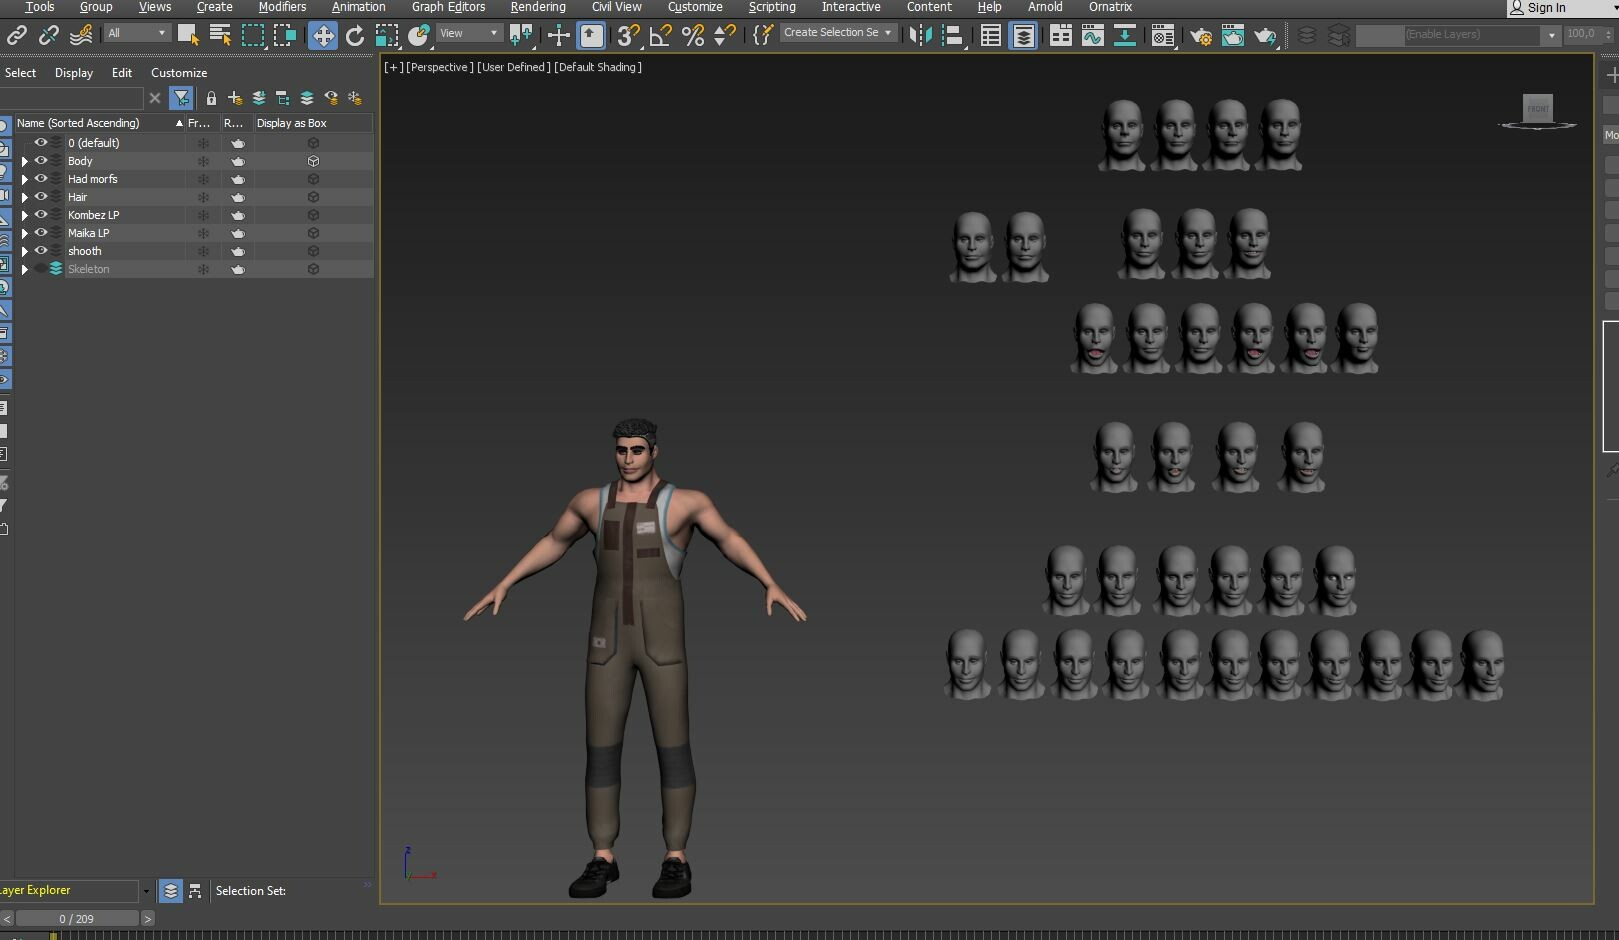Open Select by Name dialog icon
1619x940 pixels.
click(219, 35)
